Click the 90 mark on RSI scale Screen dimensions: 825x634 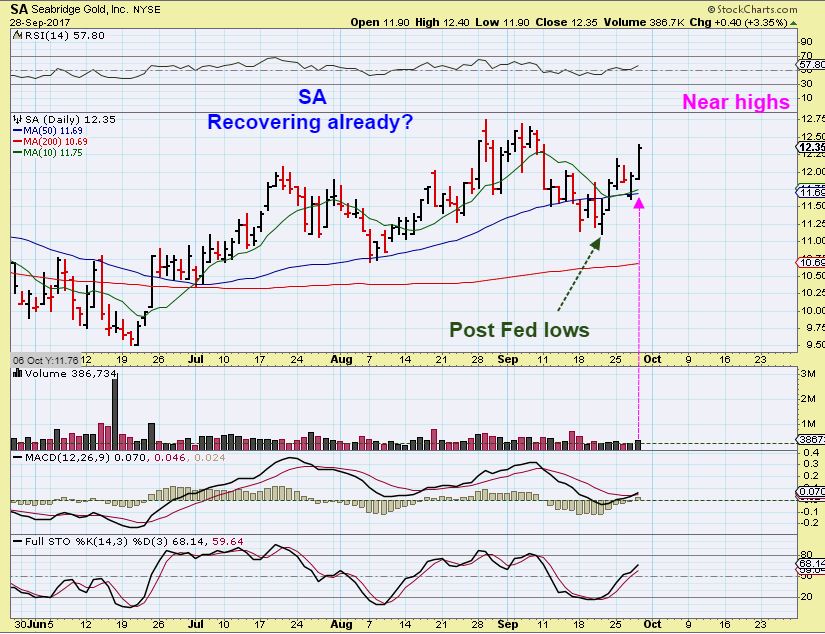(806, 42)
